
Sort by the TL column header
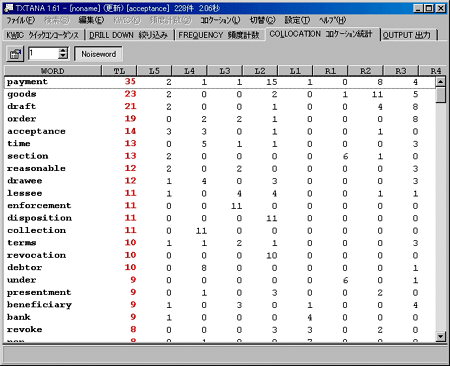pos(119,71)
